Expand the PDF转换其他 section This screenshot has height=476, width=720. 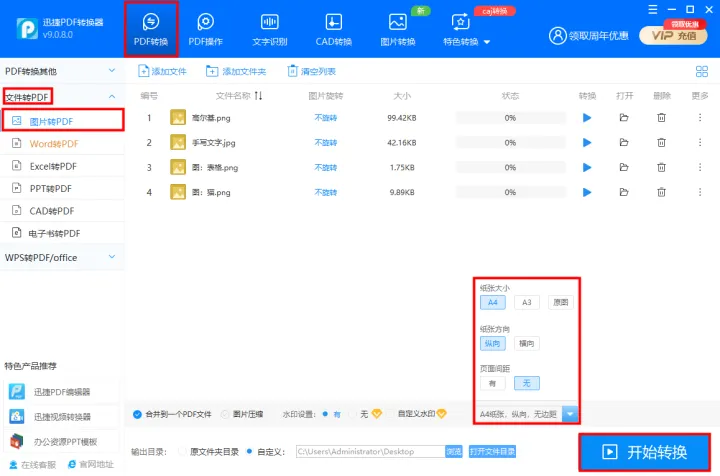(x=61, y=71)
